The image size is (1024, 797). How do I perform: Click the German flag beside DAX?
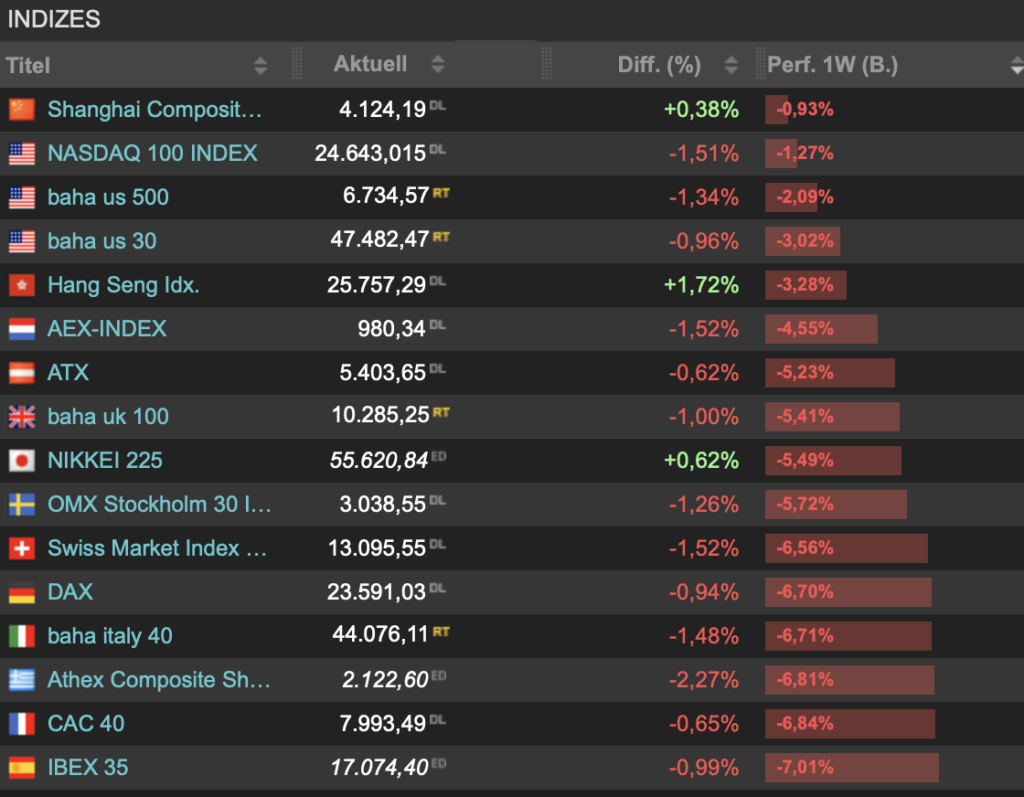[21, 593]
